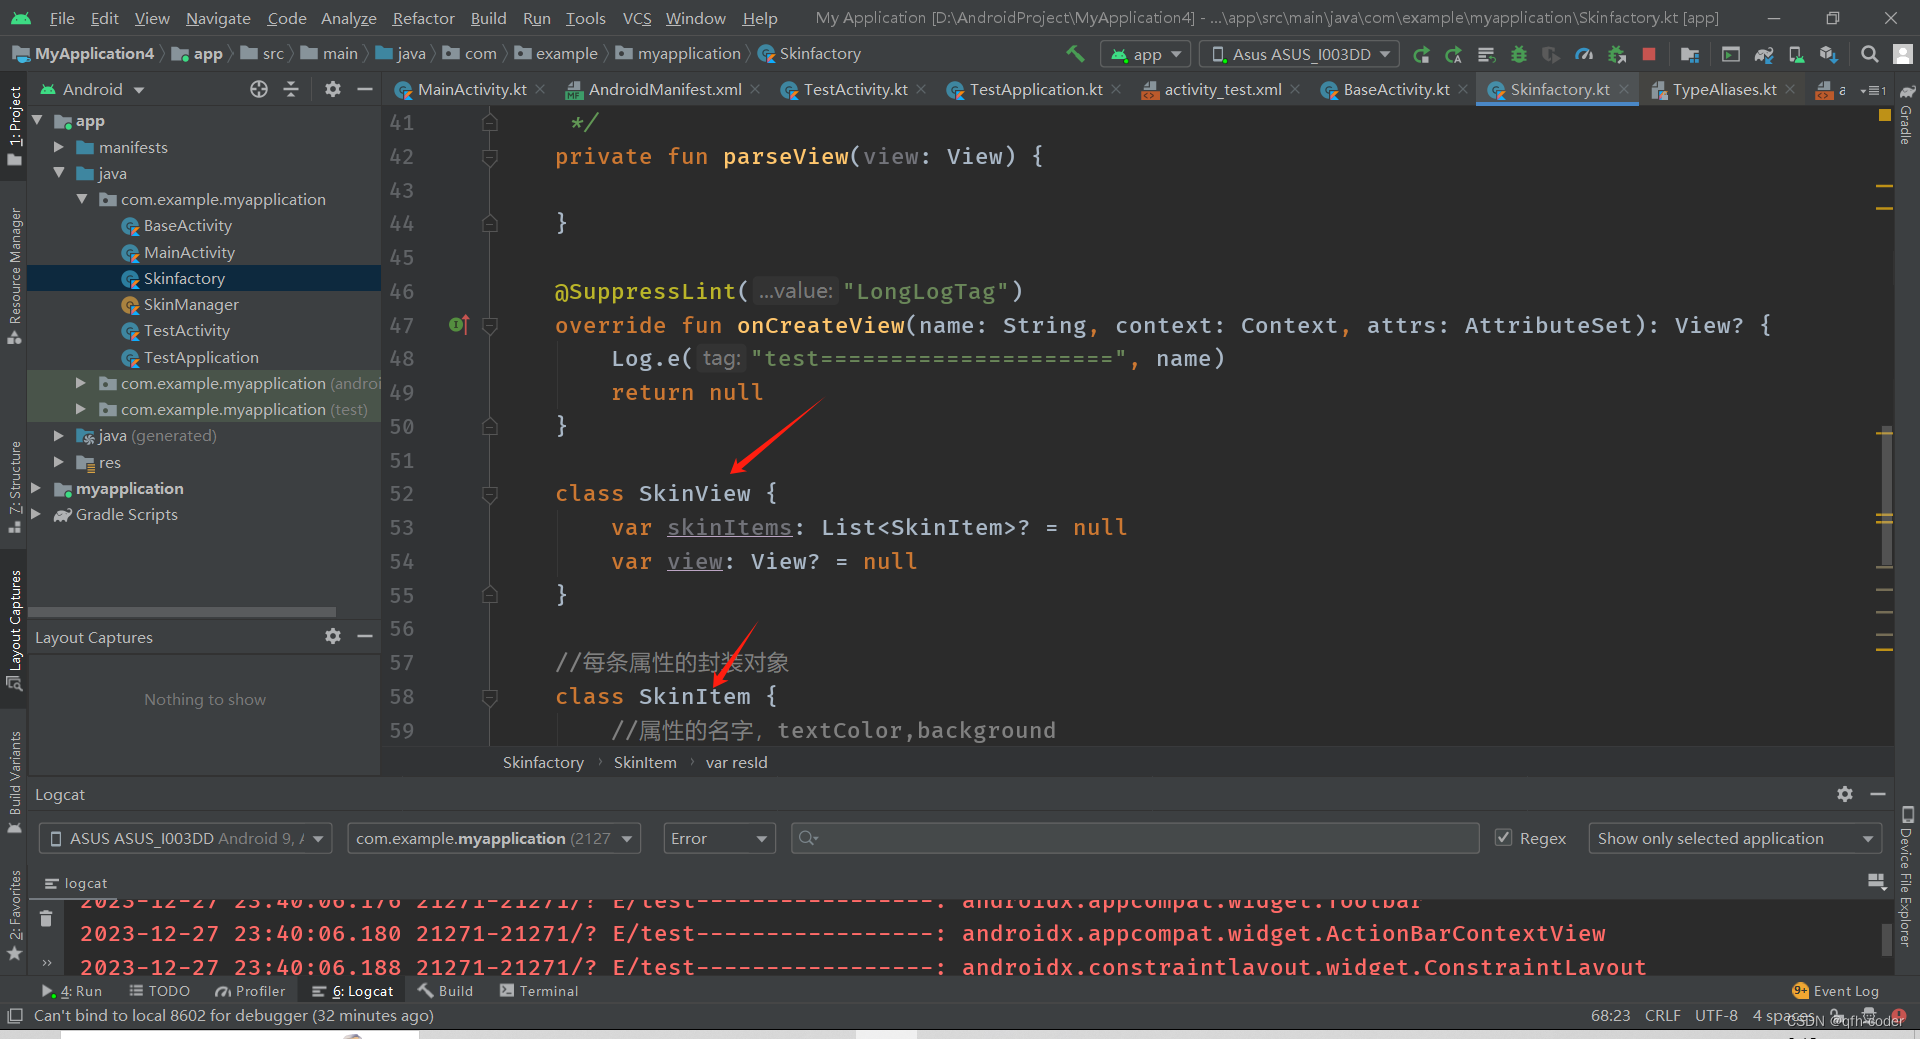Open the SDK Manager icon

click(1828, 55)
